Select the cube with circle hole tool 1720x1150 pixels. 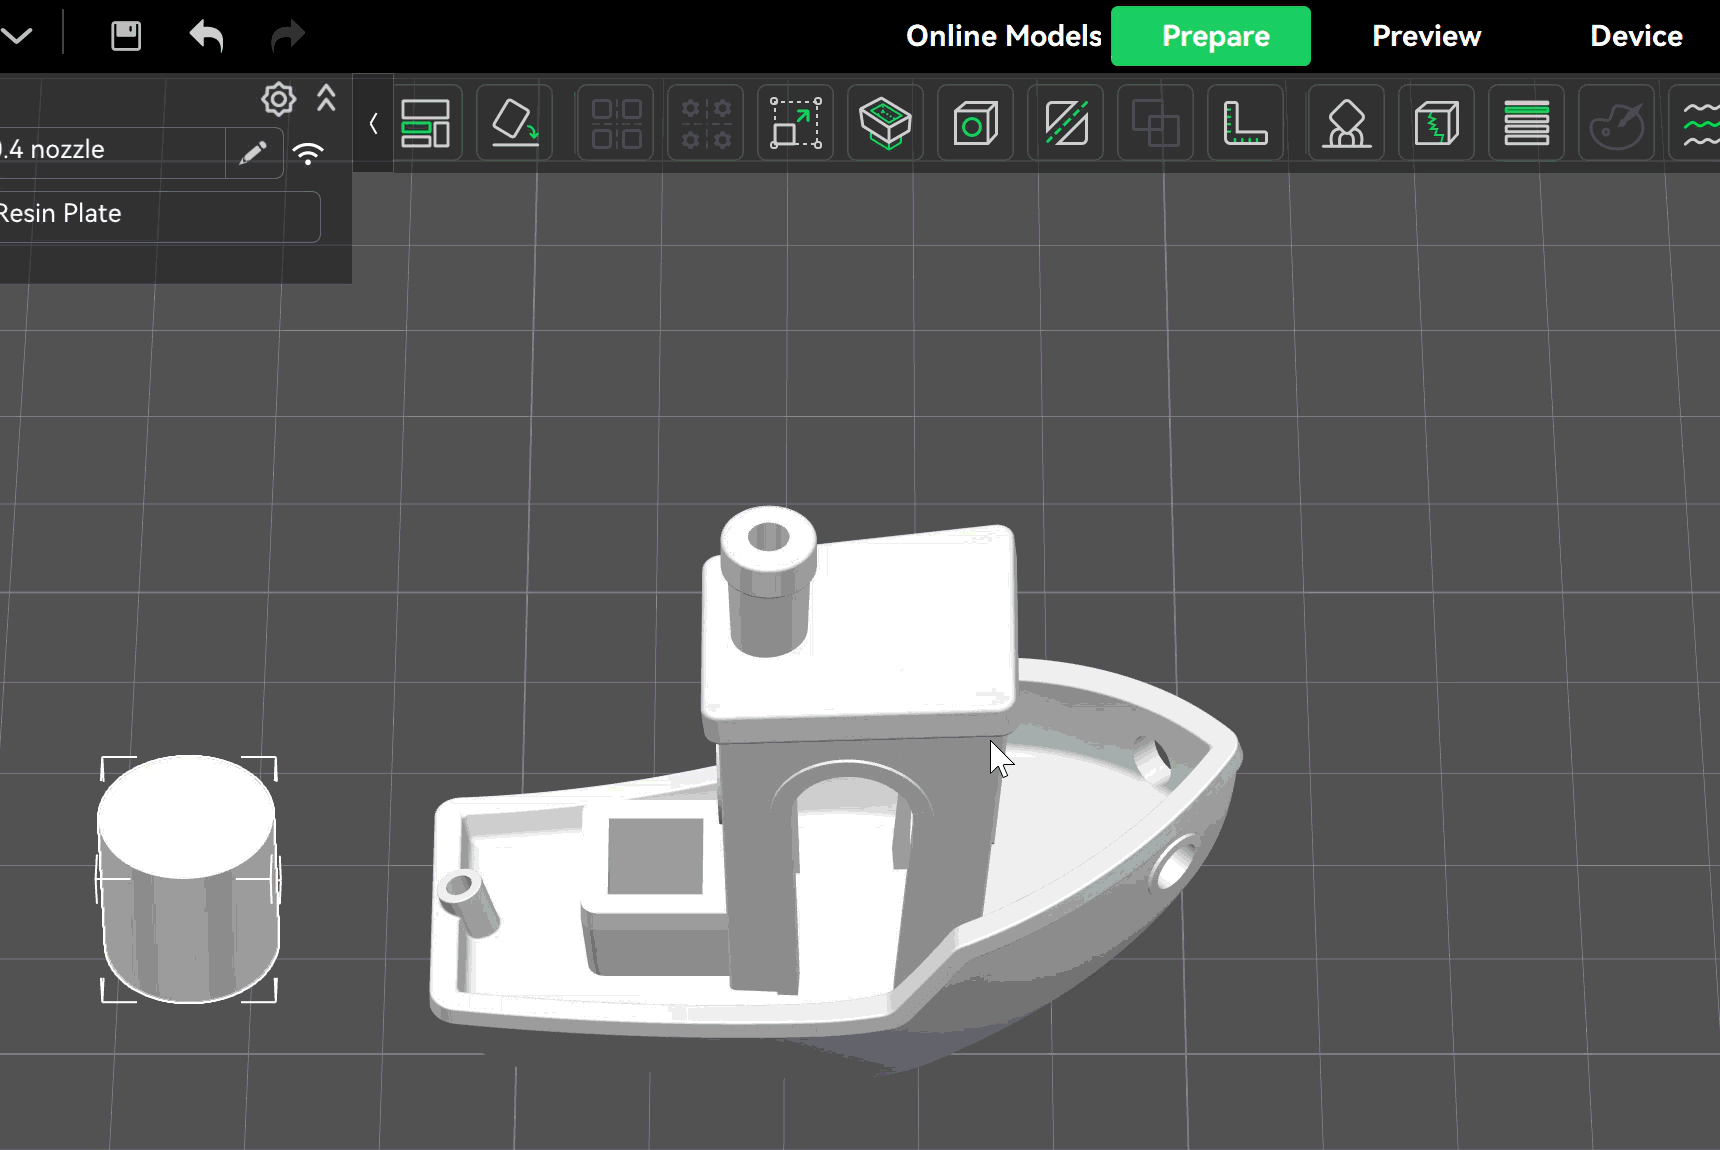tap(976, 124)
